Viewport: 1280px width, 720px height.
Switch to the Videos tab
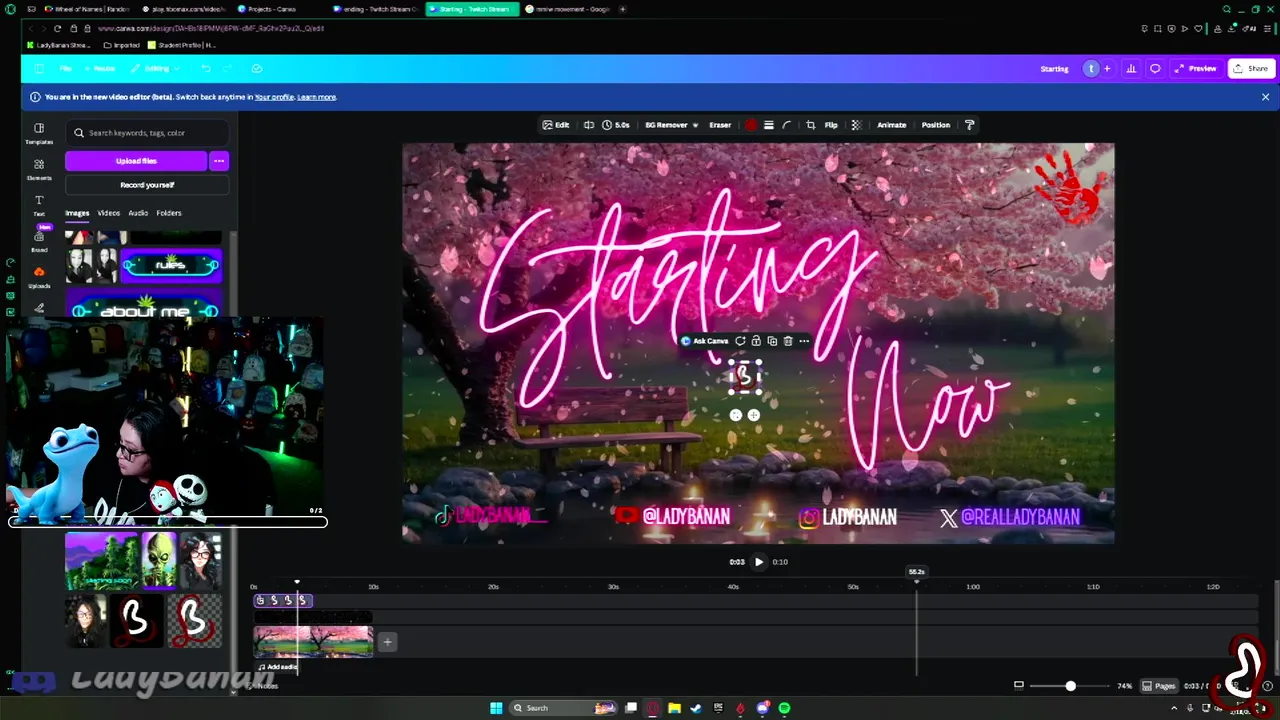pos(108,213)
